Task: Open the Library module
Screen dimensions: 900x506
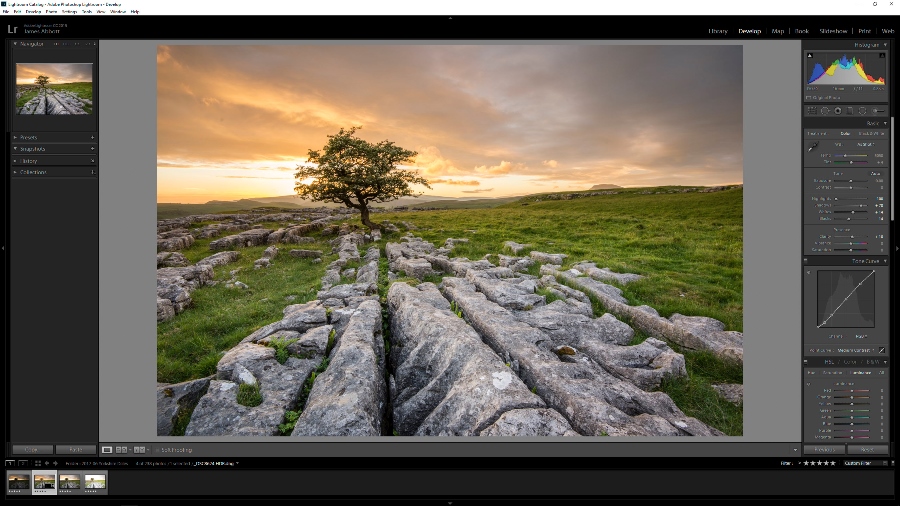Action: point(718,31)
